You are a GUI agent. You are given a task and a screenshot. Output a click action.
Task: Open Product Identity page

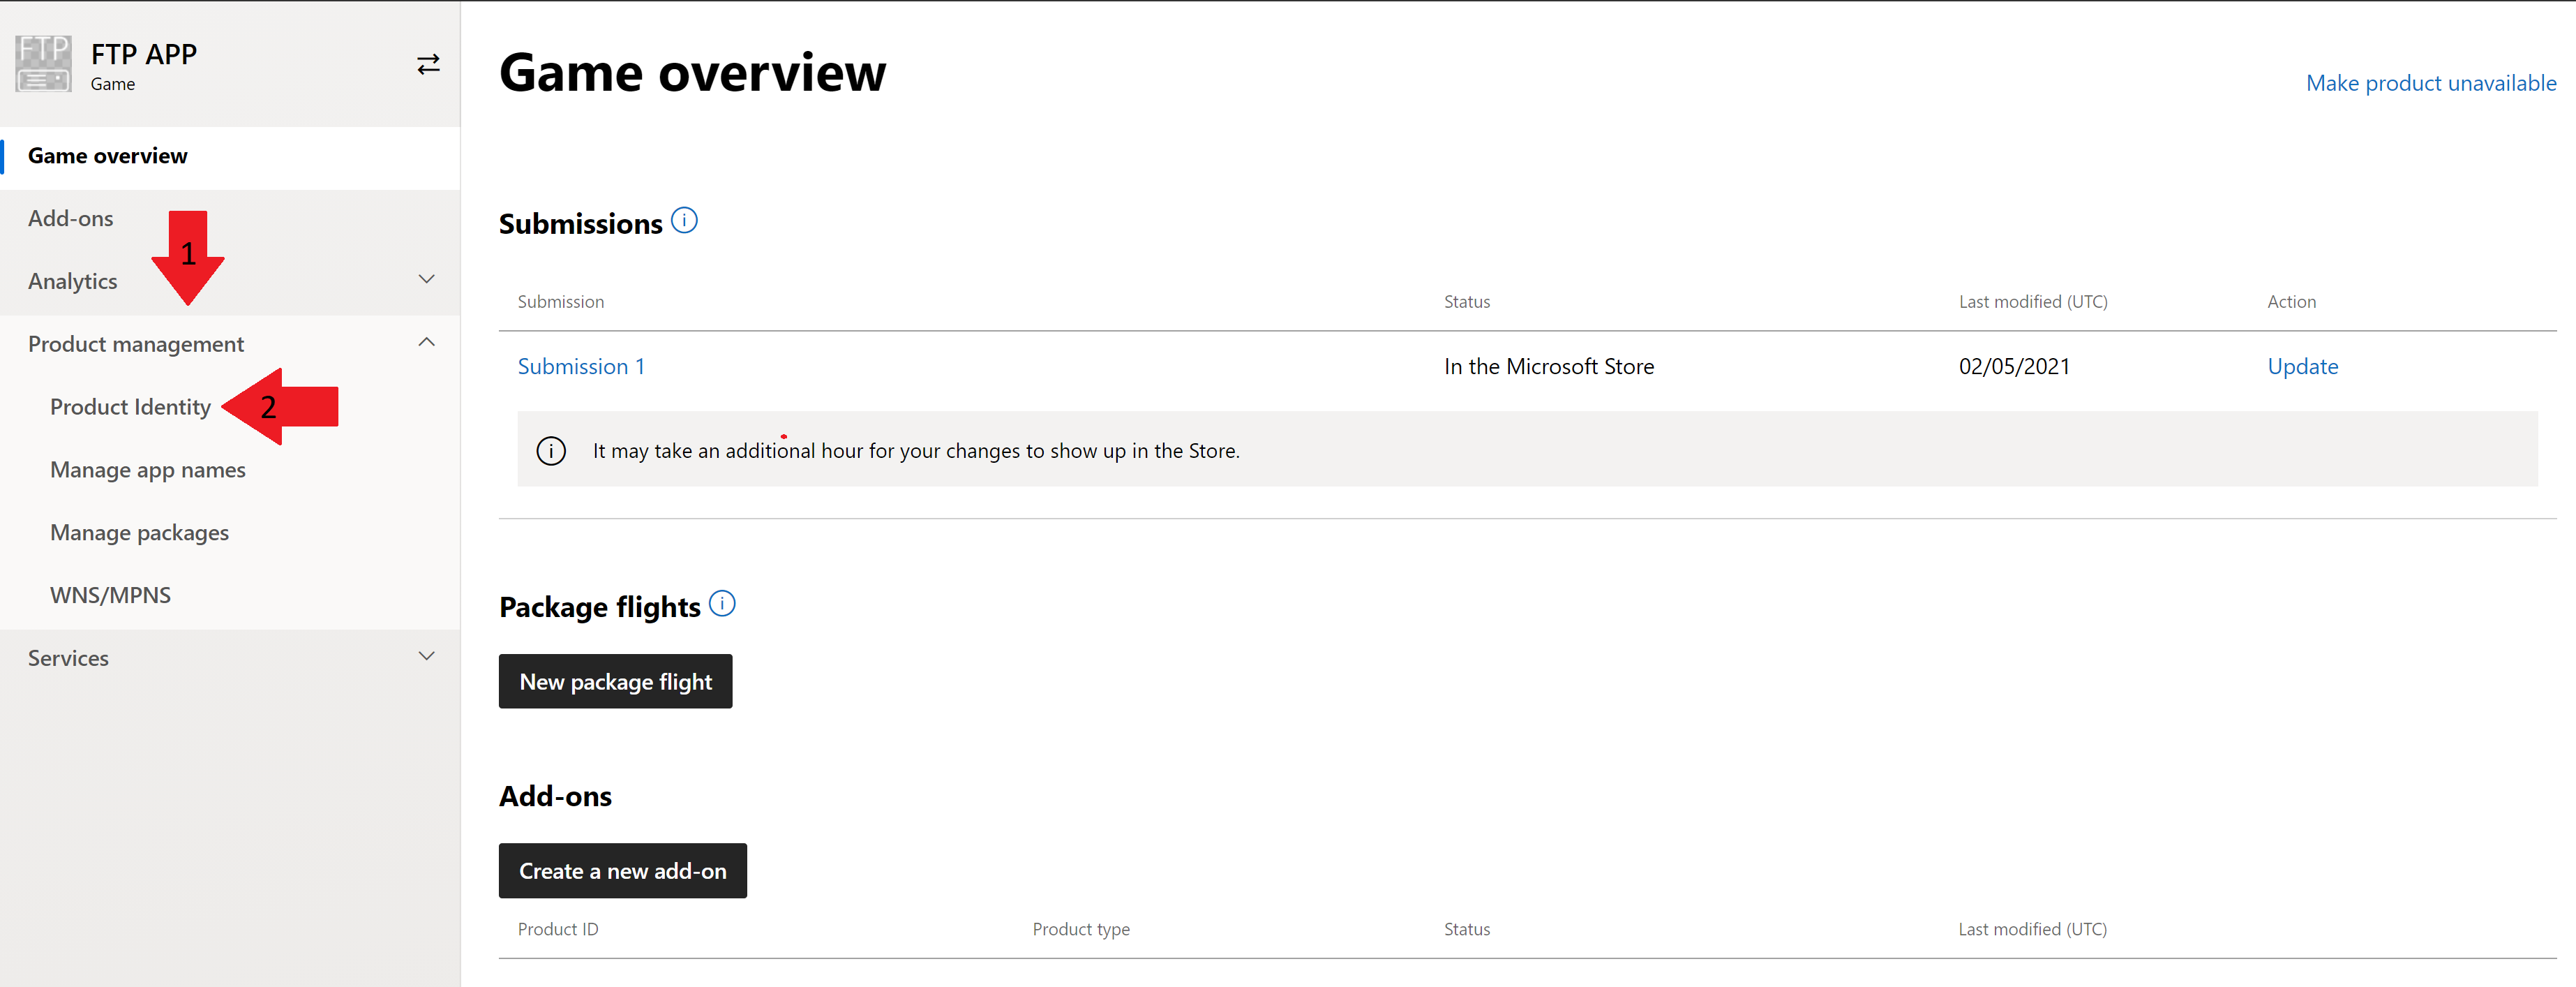click(x=130, y=407)
